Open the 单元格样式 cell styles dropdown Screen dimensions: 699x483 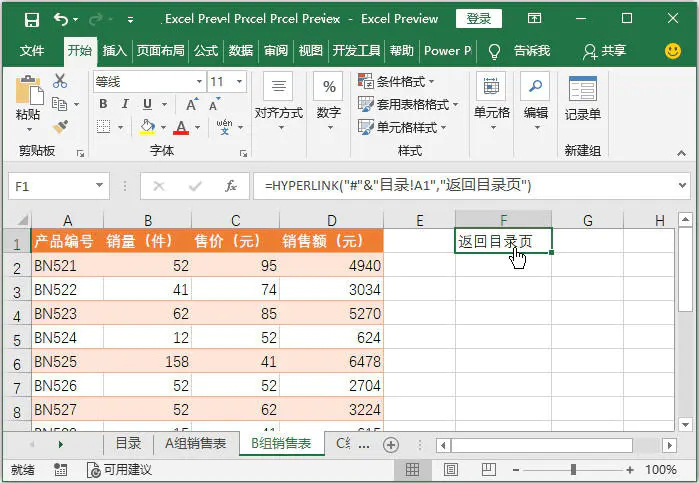point(402,128)
